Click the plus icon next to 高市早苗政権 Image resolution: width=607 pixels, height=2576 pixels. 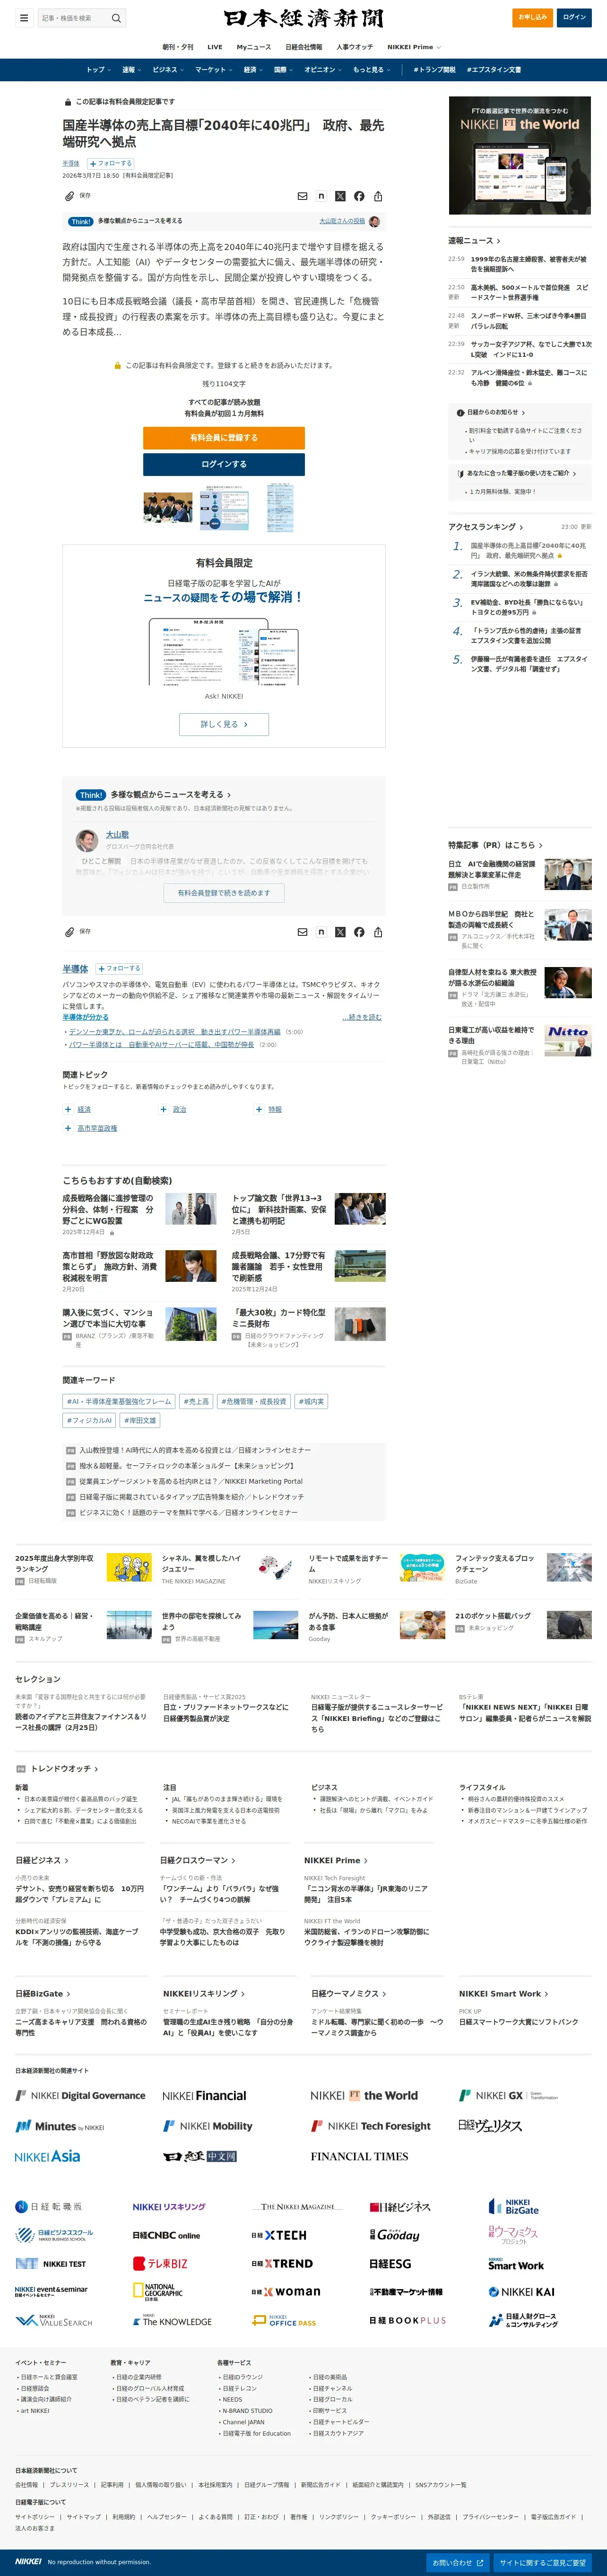pyautogui.click(x=68, y=1128)
